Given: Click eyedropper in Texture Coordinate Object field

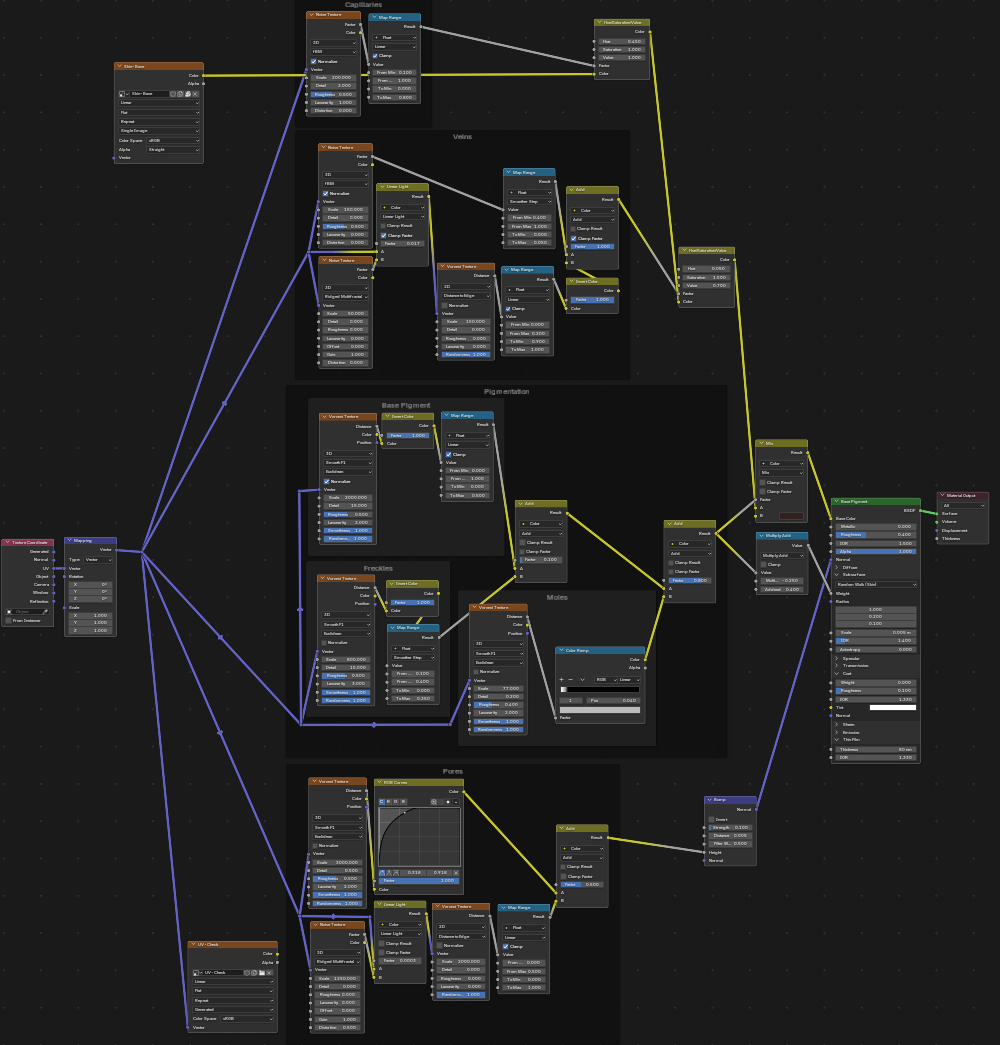Looking at the screenshot, I should click(x=45, y=612).
